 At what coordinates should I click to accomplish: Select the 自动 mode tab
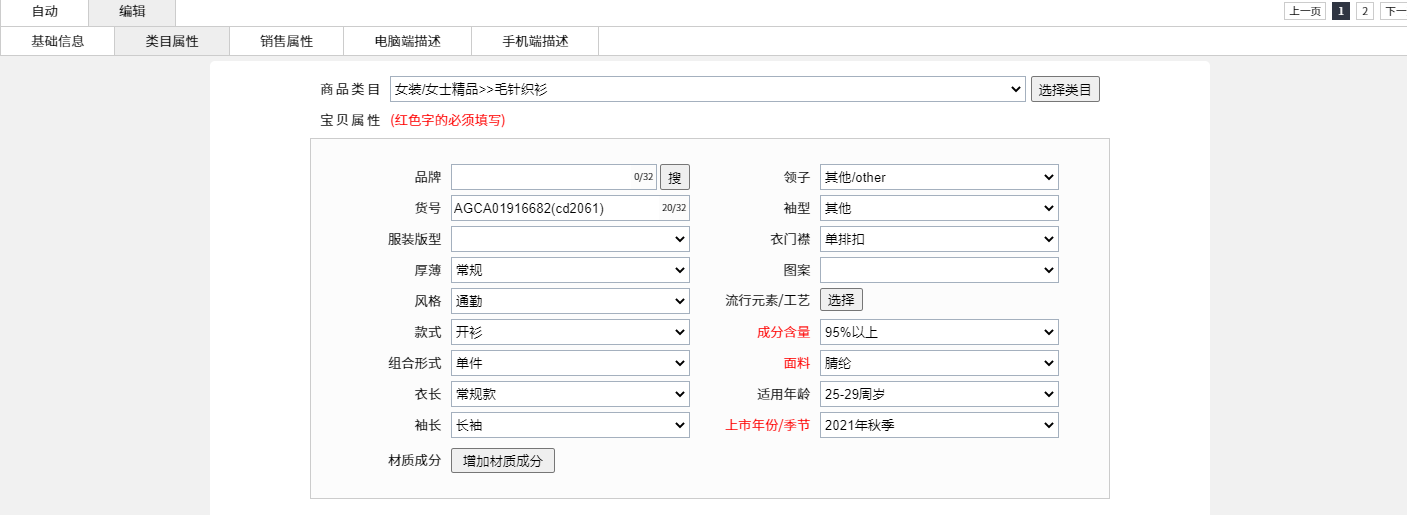(44, 12)
